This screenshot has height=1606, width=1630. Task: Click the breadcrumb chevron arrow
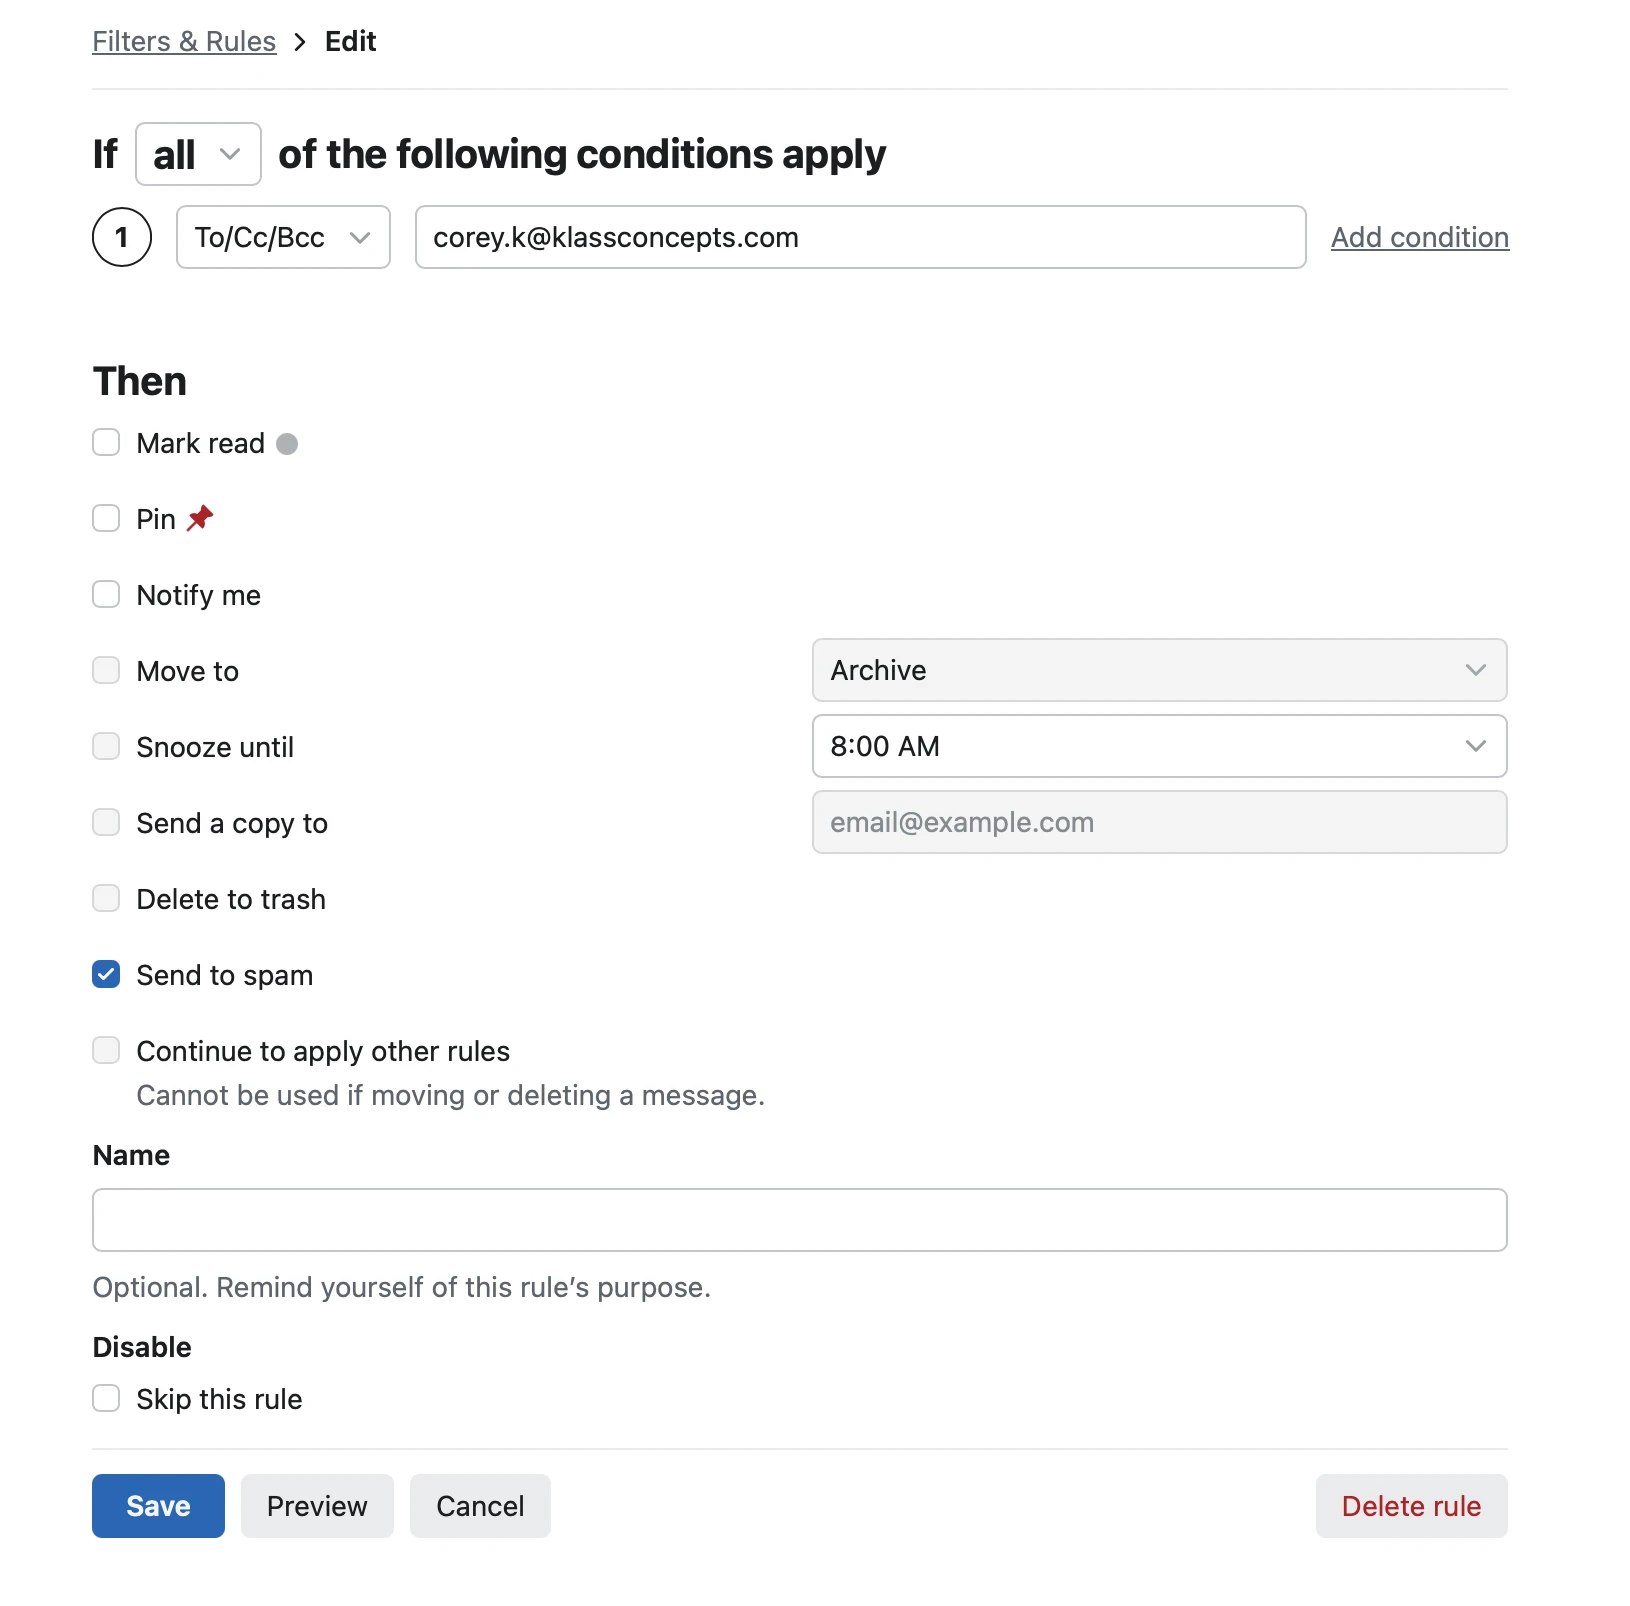pyautogui.click(x=300, y=42)
